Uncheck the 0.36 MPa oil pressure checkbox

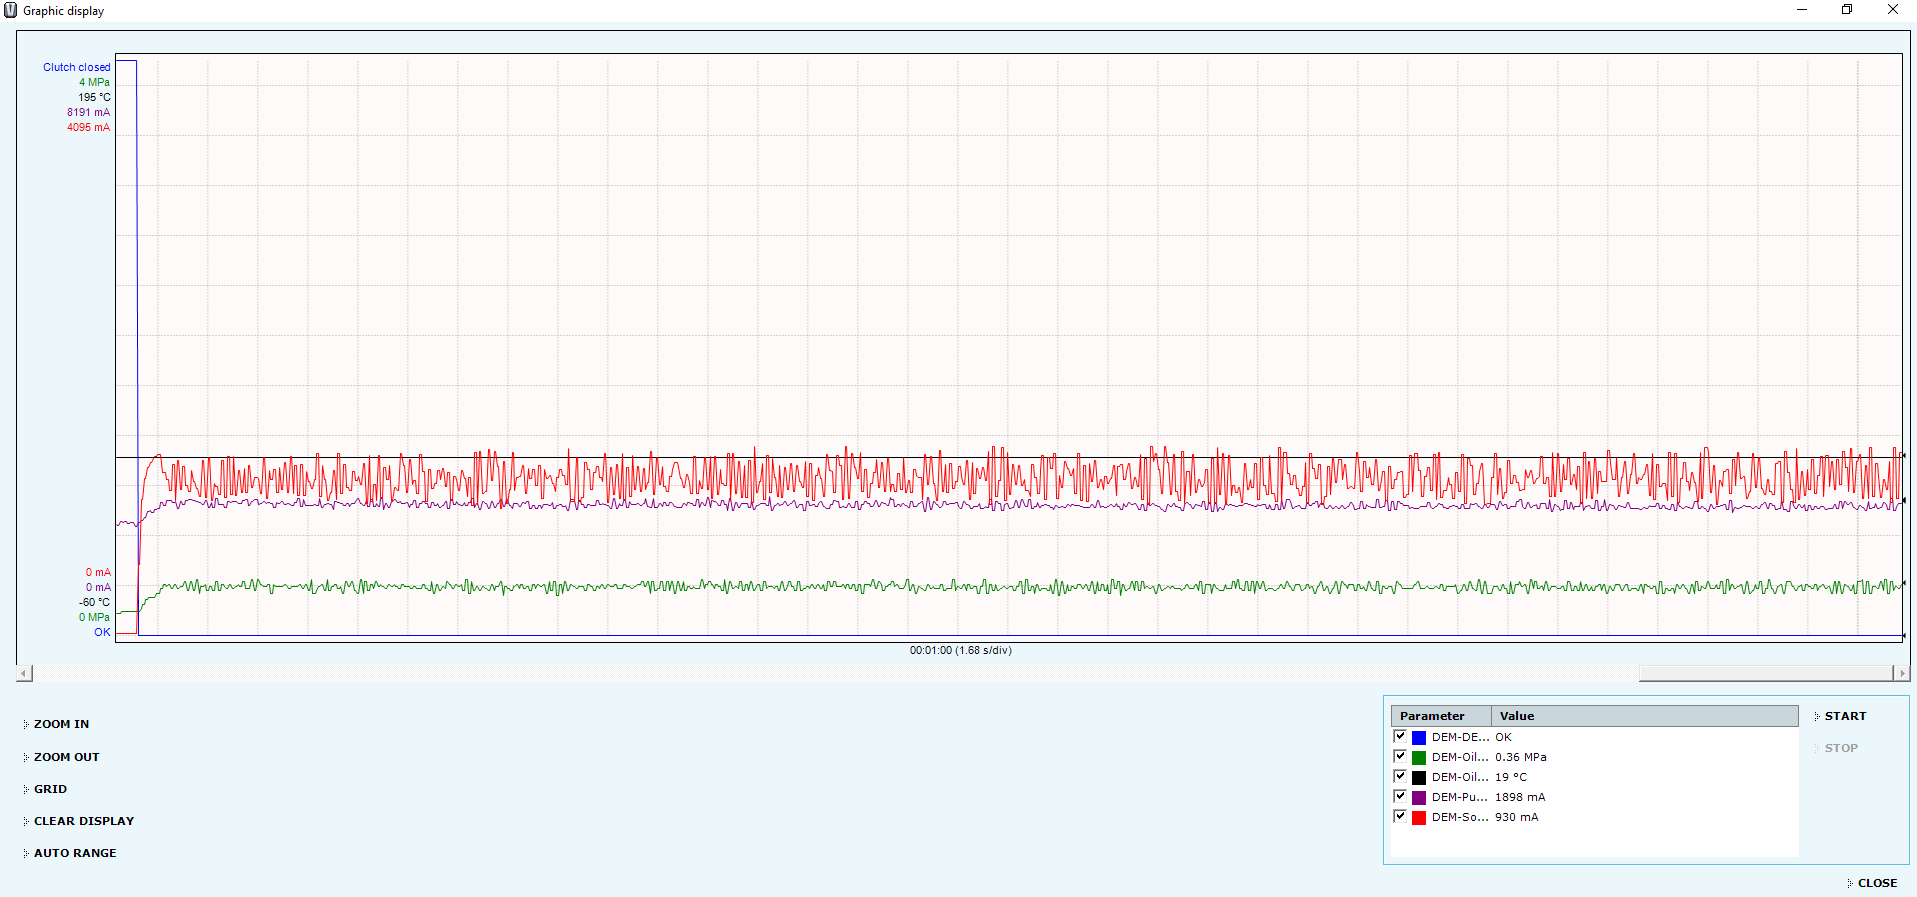point(1400,757)
